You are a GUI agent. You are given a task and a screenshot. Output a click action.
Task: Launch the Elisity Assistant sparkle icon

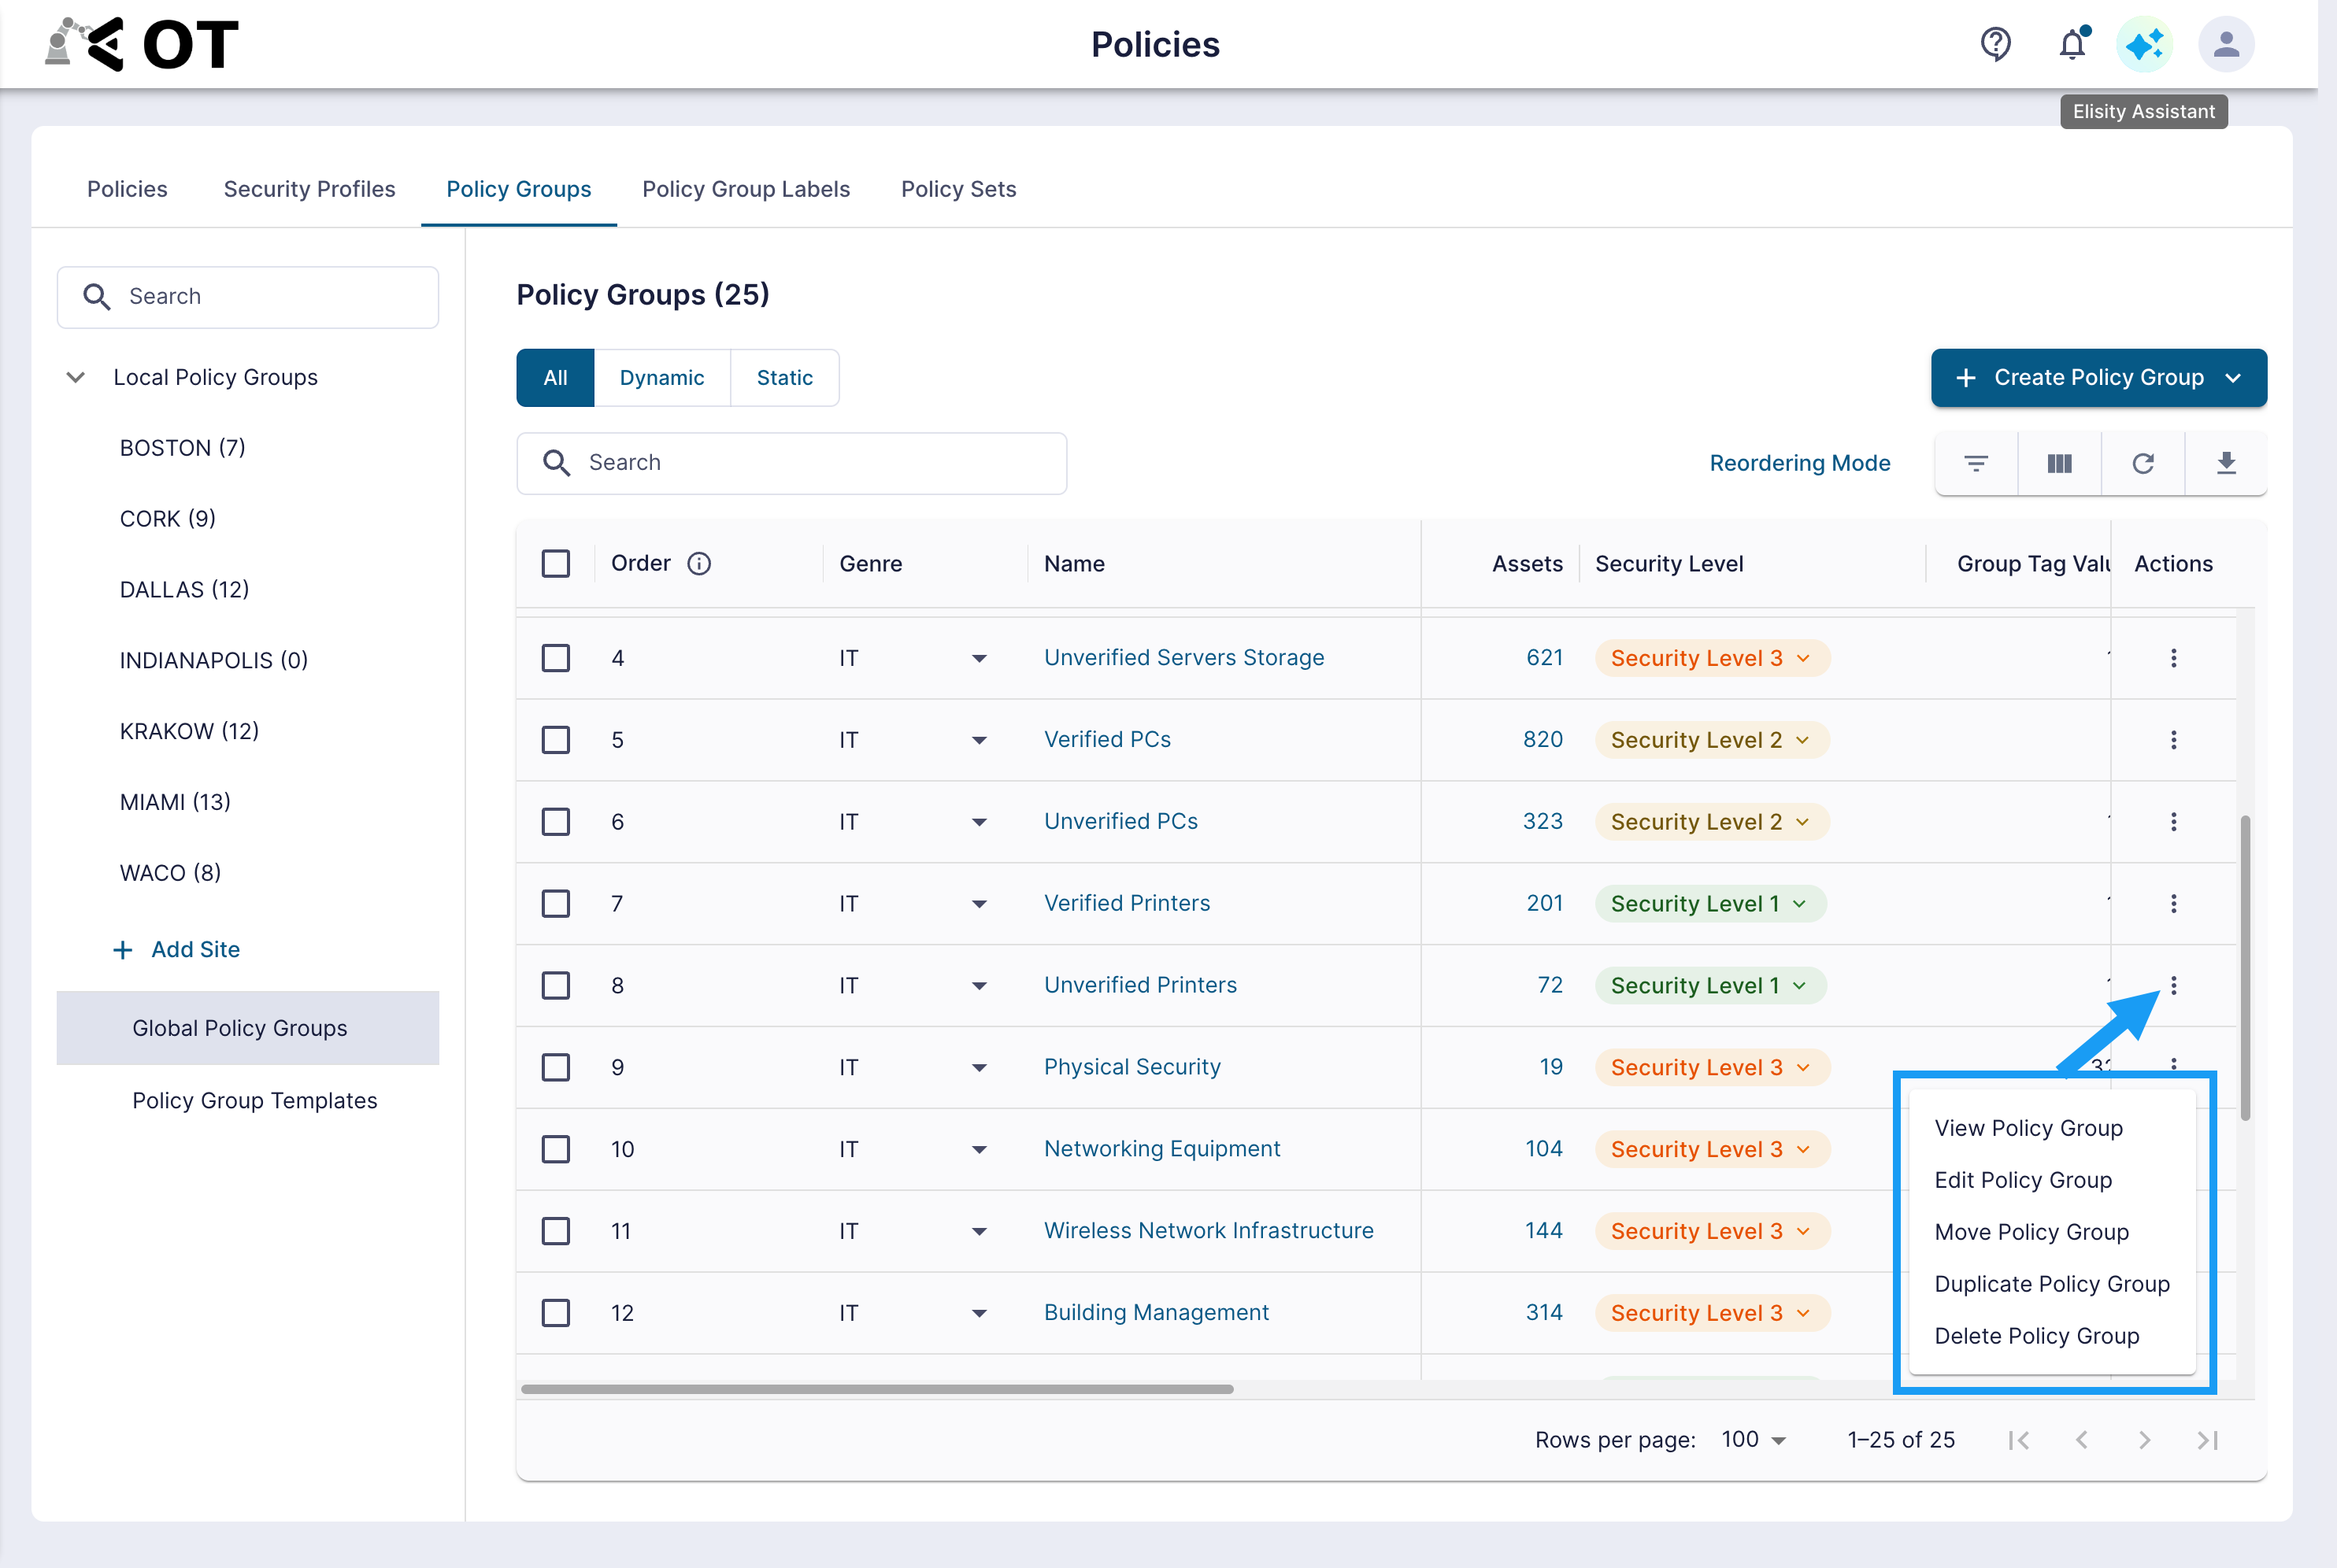(2144, 44)
